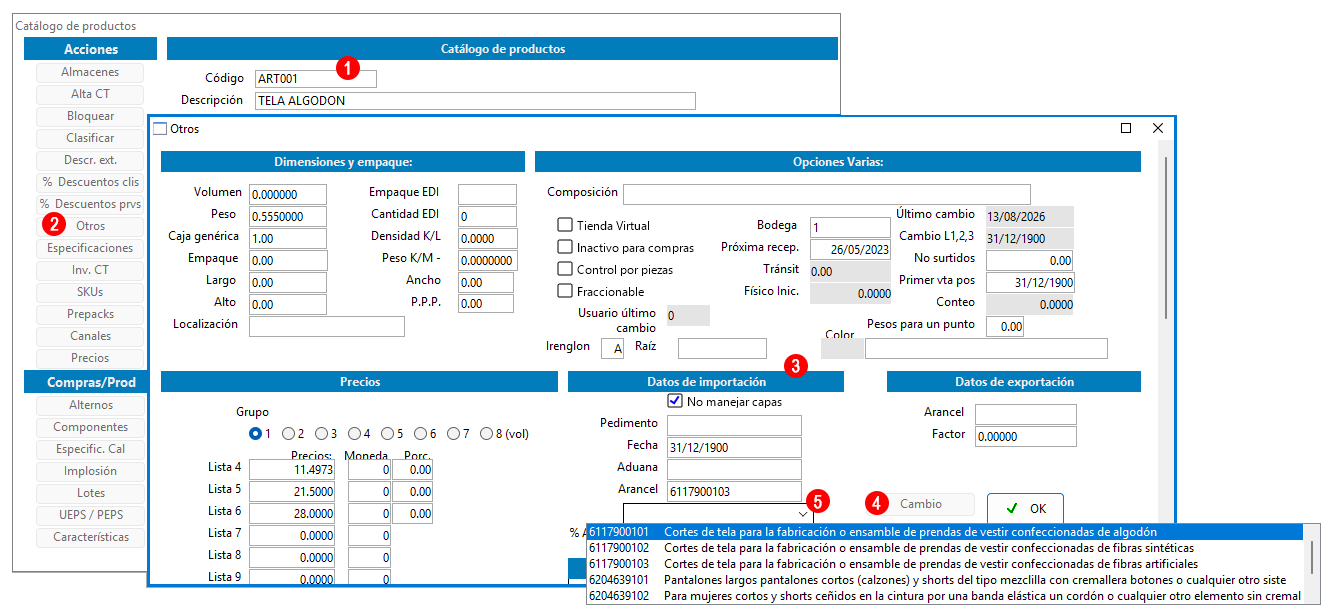Click the Composición text field
Image resolution: width=1339 pixels, height=616 pixels.
[826, 193]
